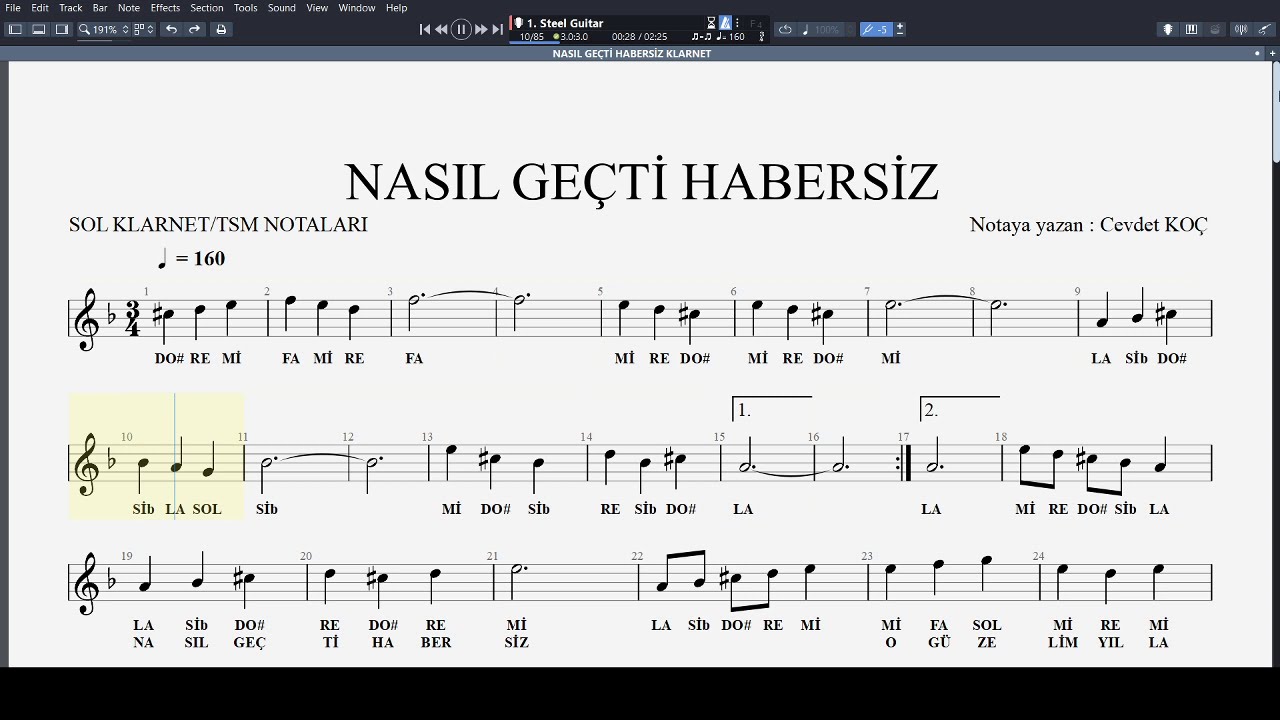Open the line-in guitar input icon
Screen dimensions: 1280x720
pyautogui.click(x=1265, y=30)
